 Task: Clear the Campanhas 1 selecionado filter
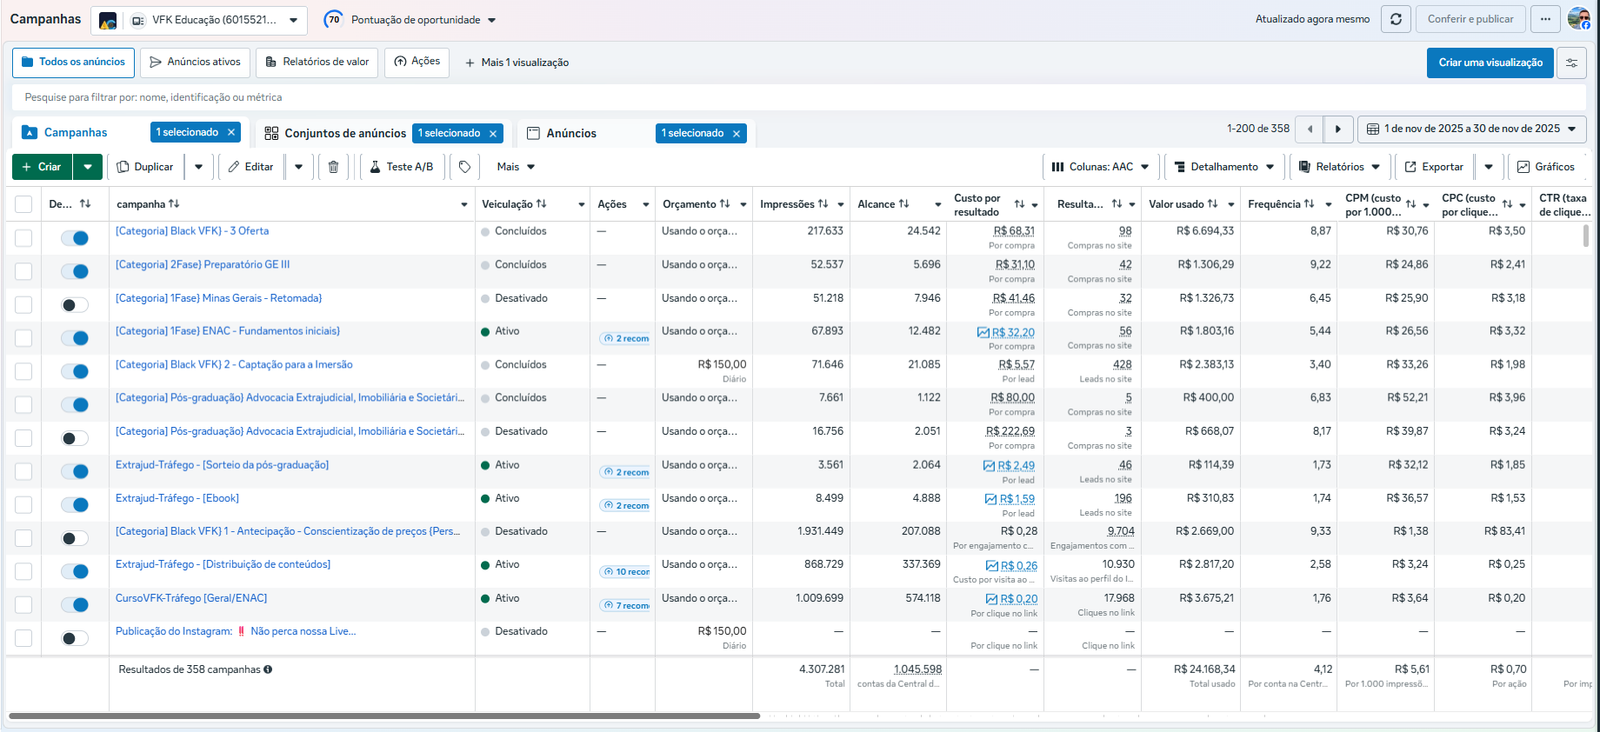click(231, 132)
